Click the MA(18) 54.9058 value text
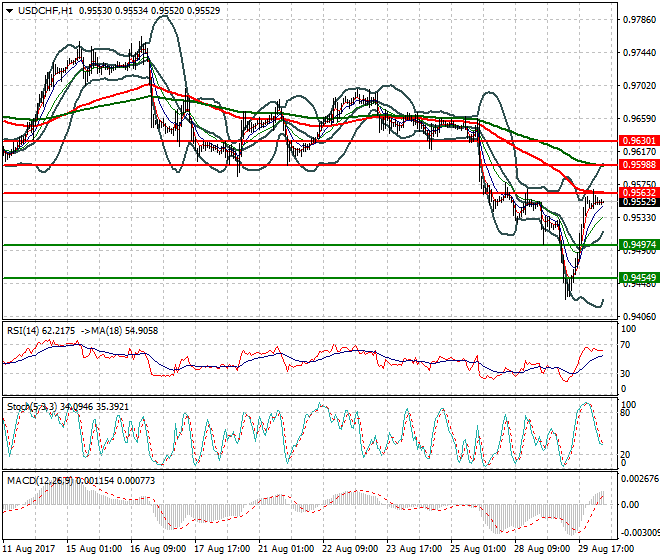 pyautogui.click(x=123, y=331)
